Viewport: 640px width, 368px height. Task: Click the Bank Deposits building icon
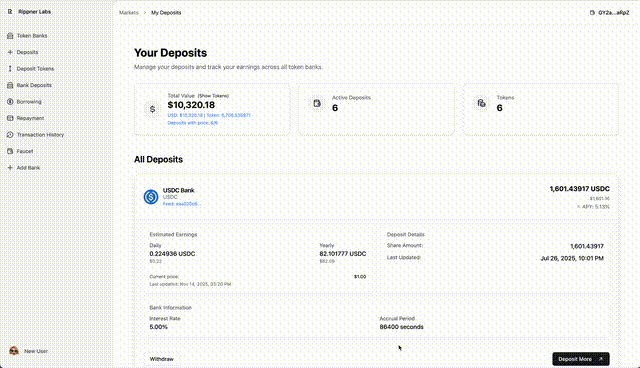pos(10,85)
